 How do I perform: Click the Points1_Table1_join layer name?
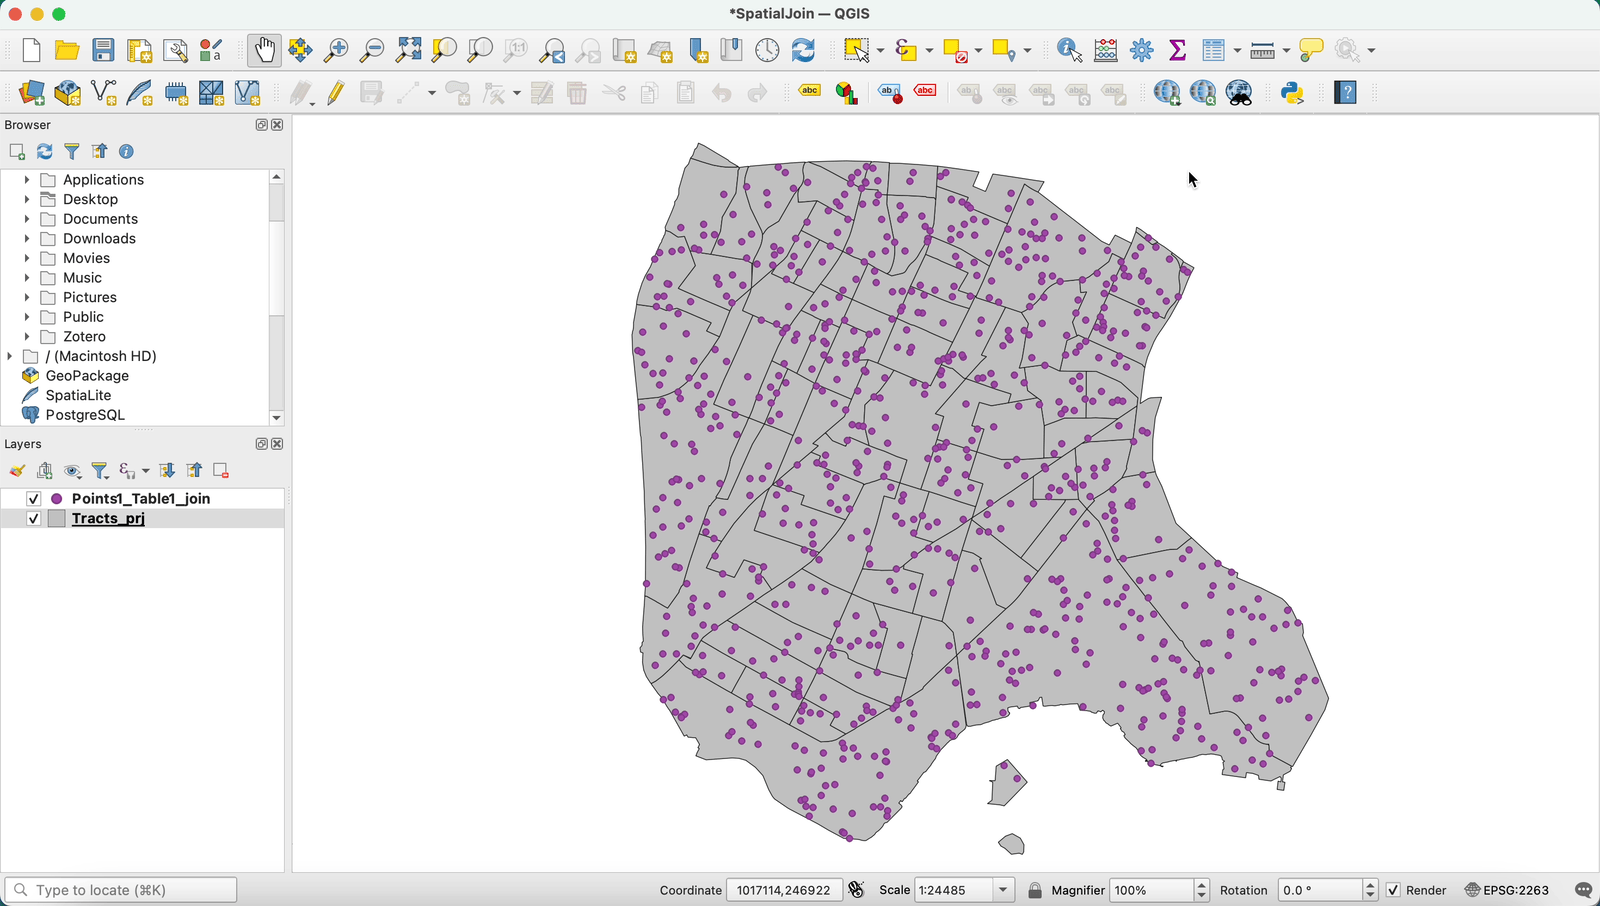point(141,499)
